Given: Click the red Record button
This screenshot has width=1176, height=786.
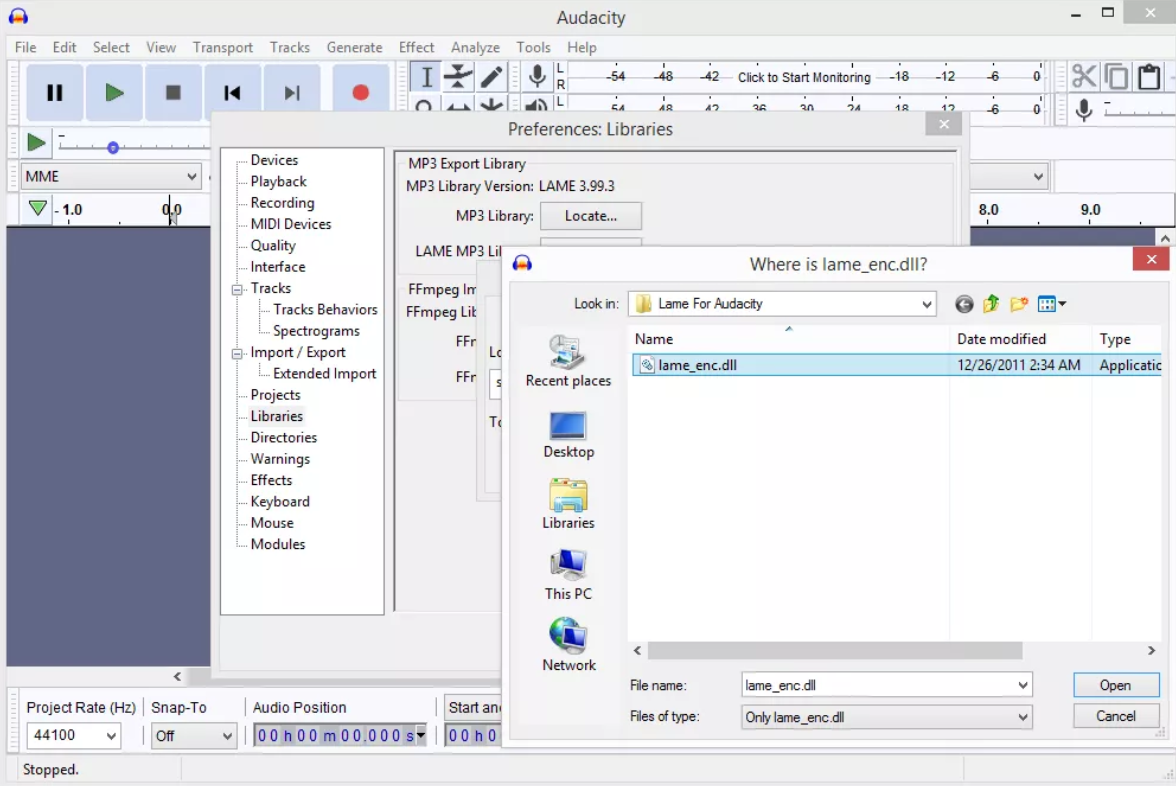Looking at the screenshot, I should point(361,92).
